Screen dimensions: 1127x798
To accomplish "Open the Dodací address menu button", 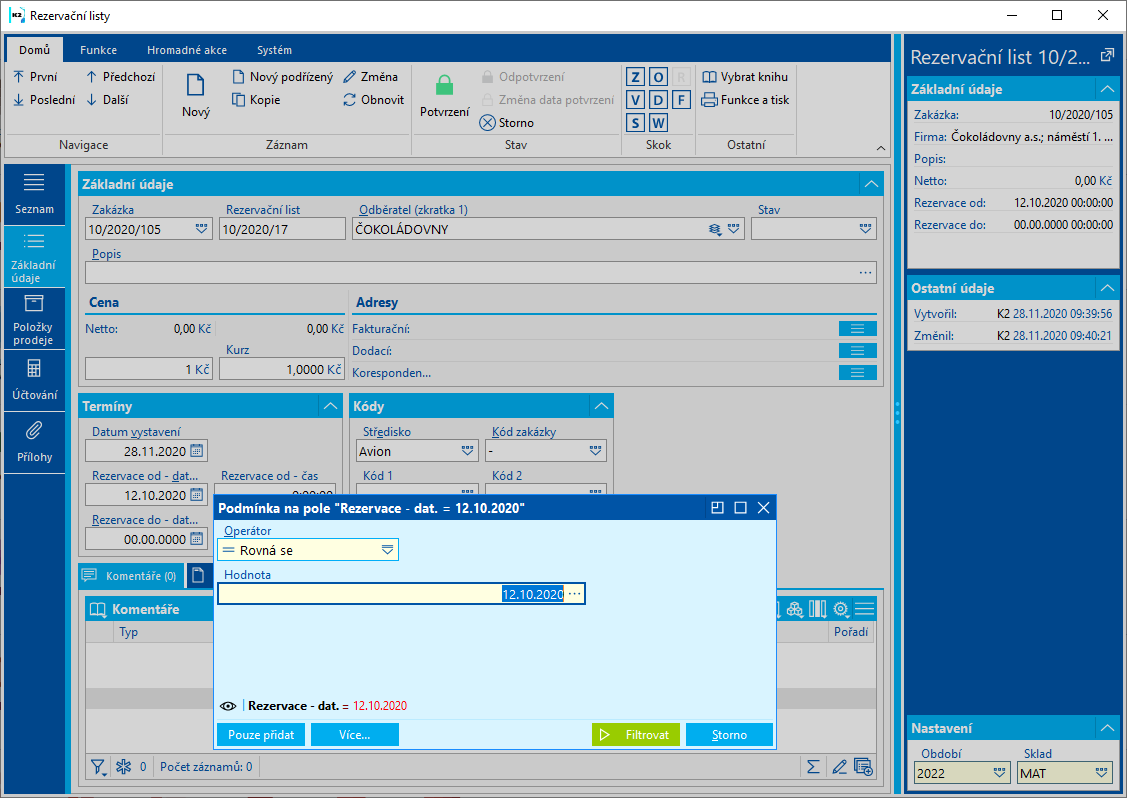I will click(x=857, y=351).
